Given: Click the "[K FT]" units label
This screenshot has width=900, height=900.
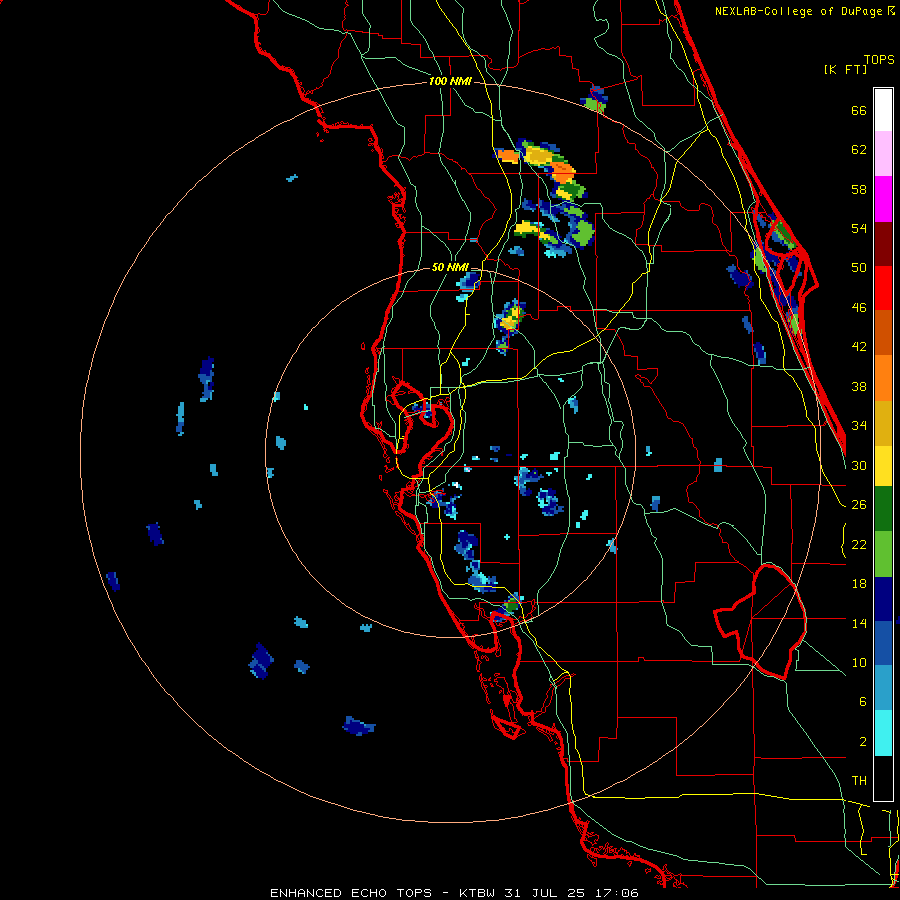Looking at the screenshot, I should coord(845,70).
